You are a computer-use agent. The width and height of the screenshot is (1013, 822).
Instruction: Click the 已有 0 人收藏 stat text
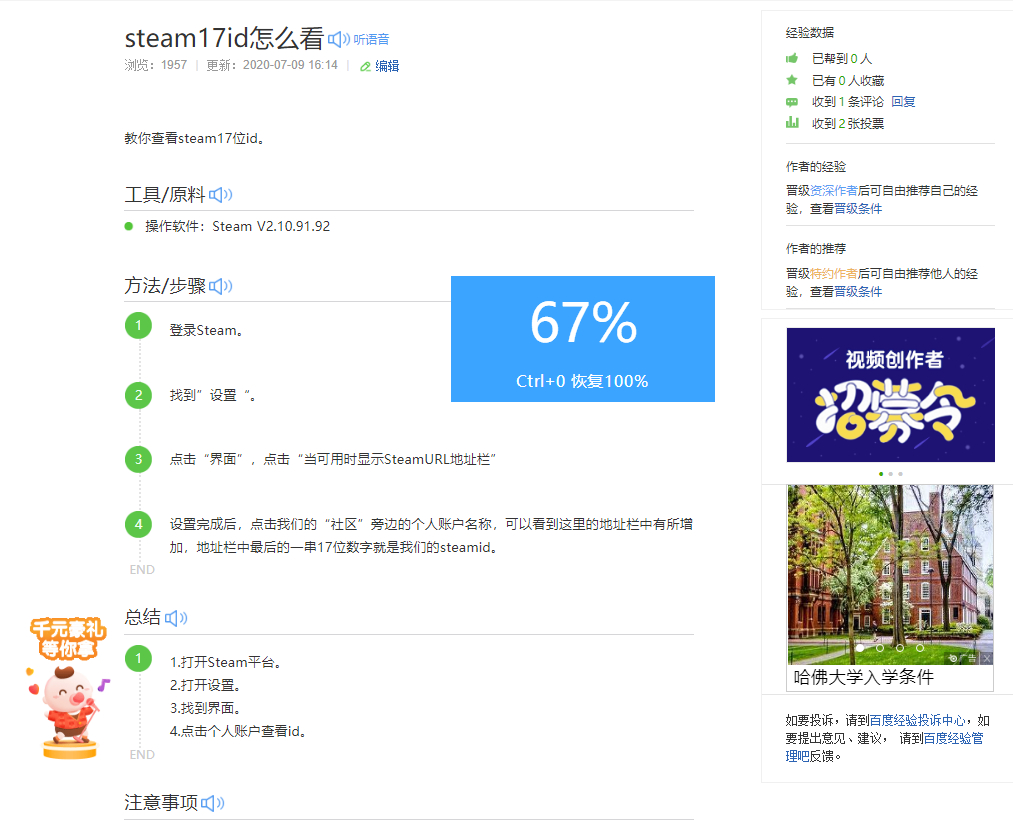point(848,81)
